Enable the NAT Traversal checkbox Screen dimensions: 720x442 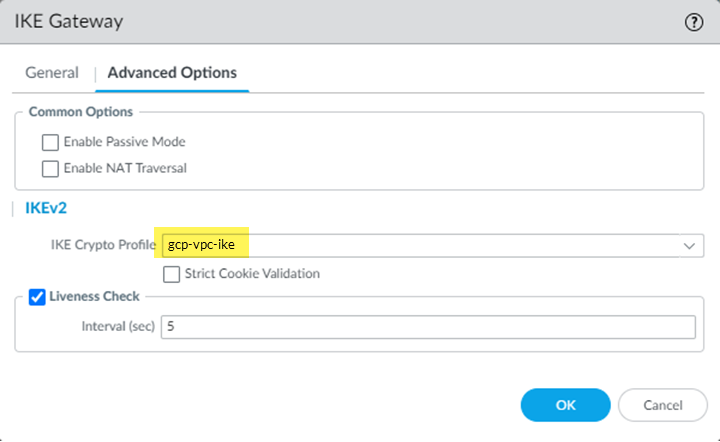tap(50, 168)
